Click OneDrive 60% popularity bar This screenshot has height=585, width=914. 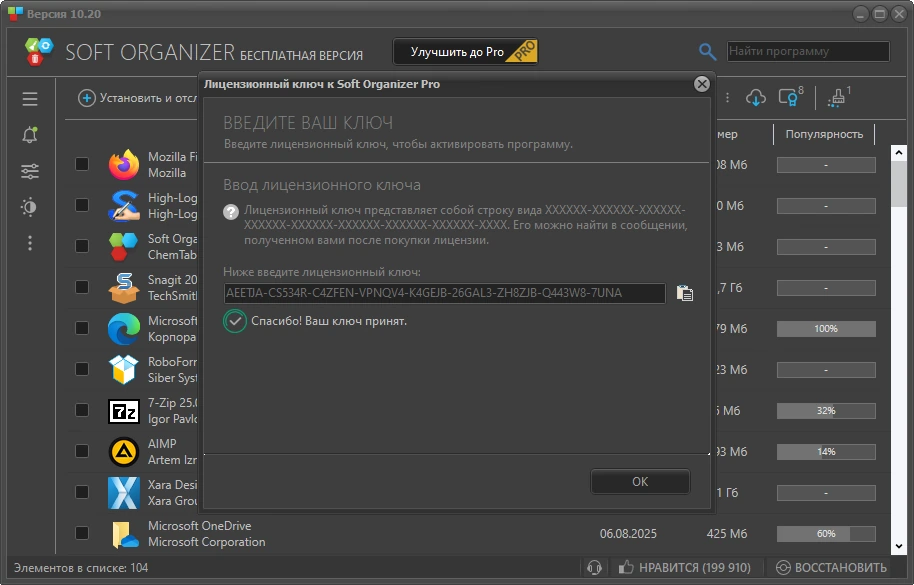coord(826,534)
